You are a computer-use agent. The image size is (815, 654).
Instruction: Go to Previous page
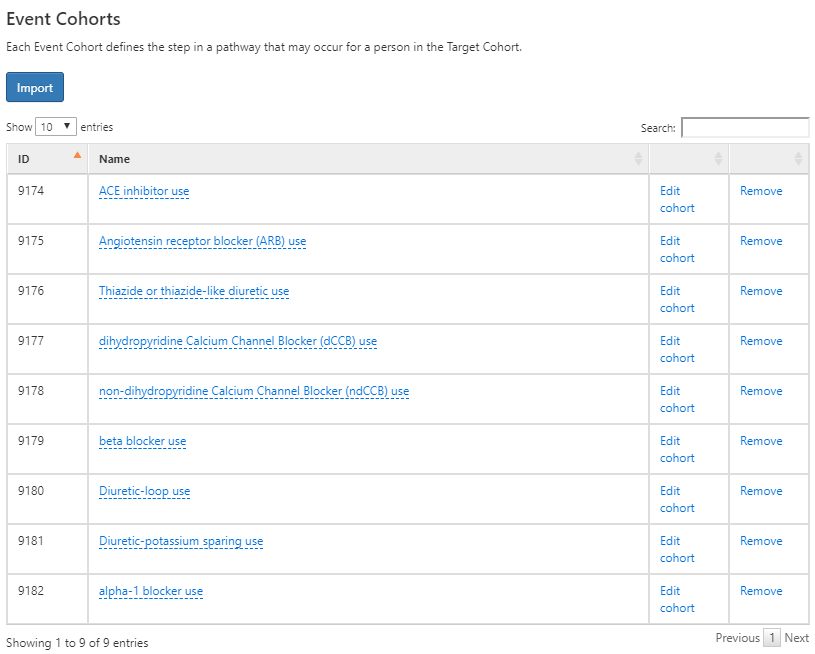click(738, 637)
